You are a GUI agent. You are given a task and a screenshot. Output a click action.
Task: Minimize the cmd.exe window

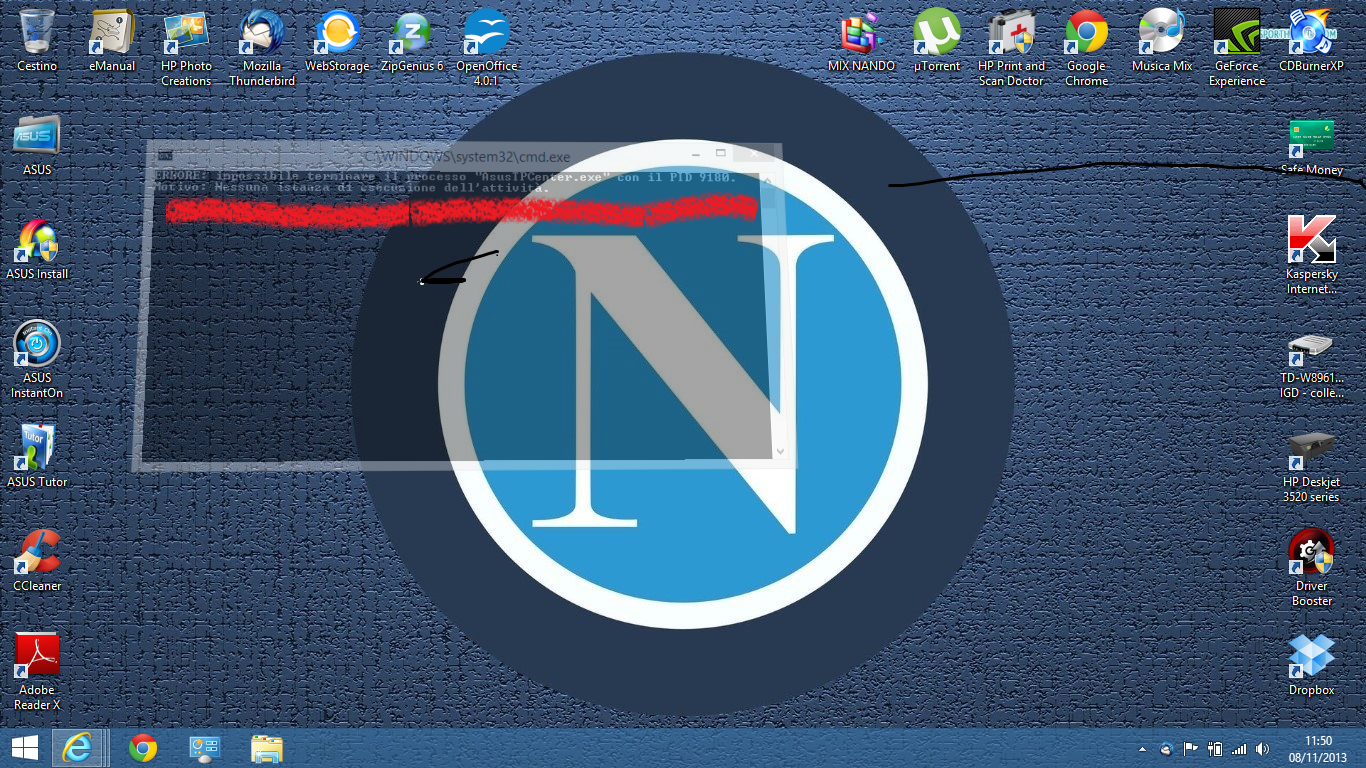click(697, 154)
